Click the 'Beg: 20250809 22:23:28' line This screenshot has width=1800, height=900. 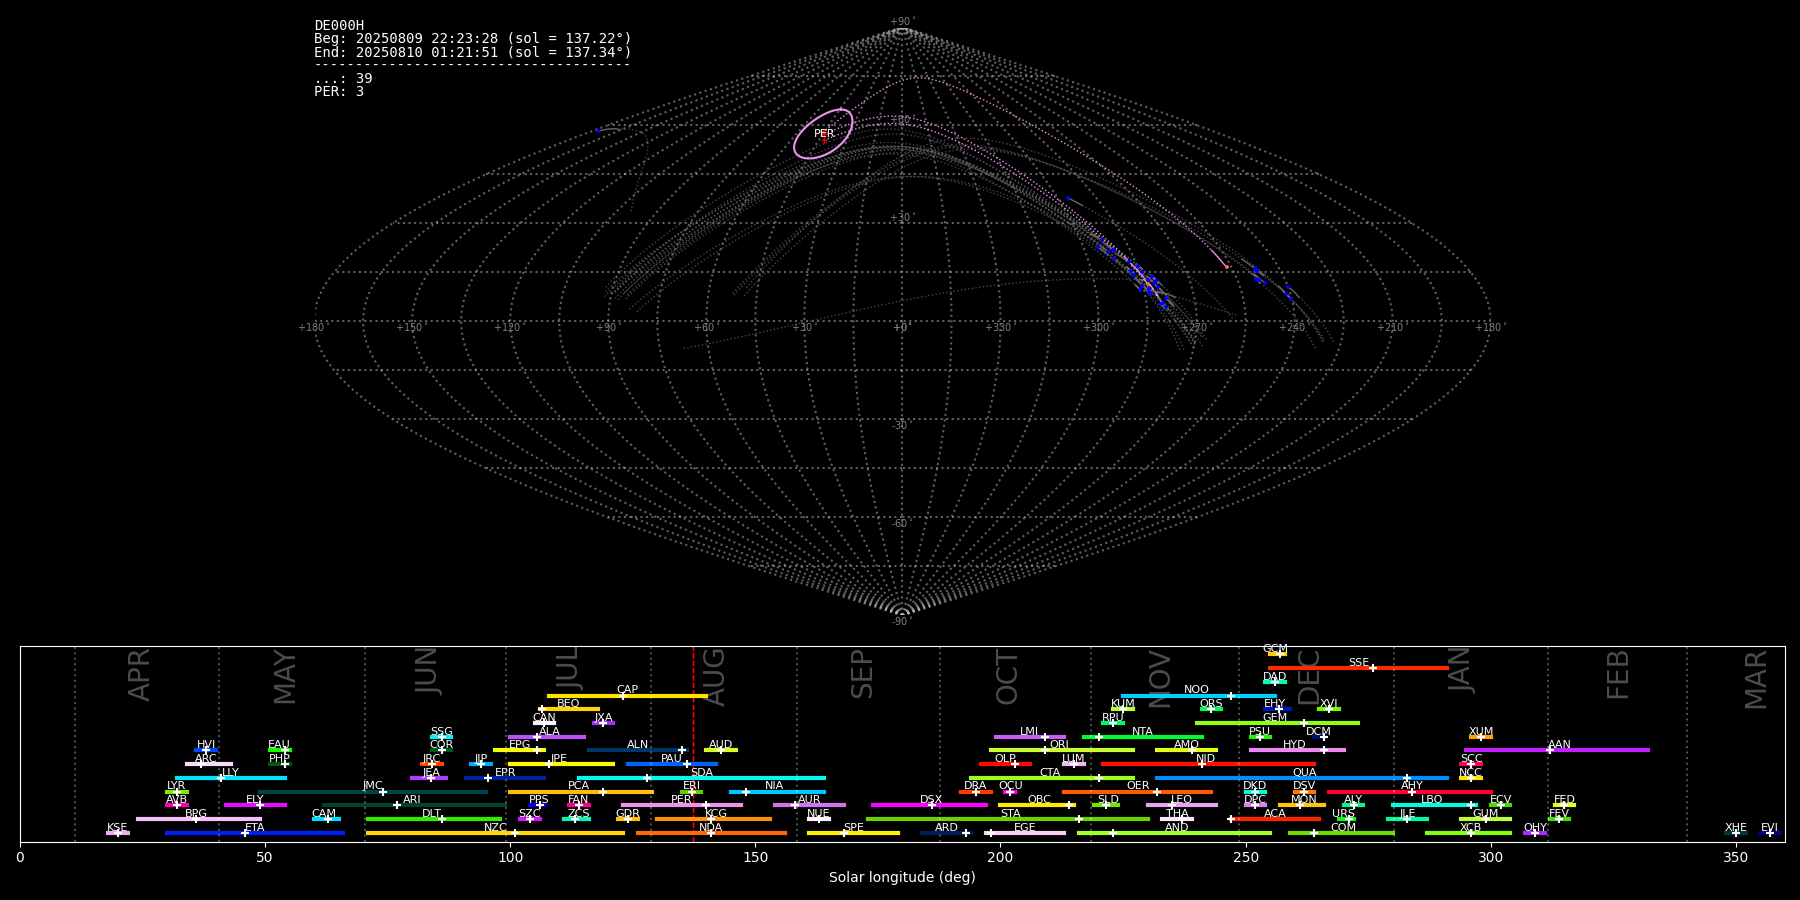click(x=473, y=39)
